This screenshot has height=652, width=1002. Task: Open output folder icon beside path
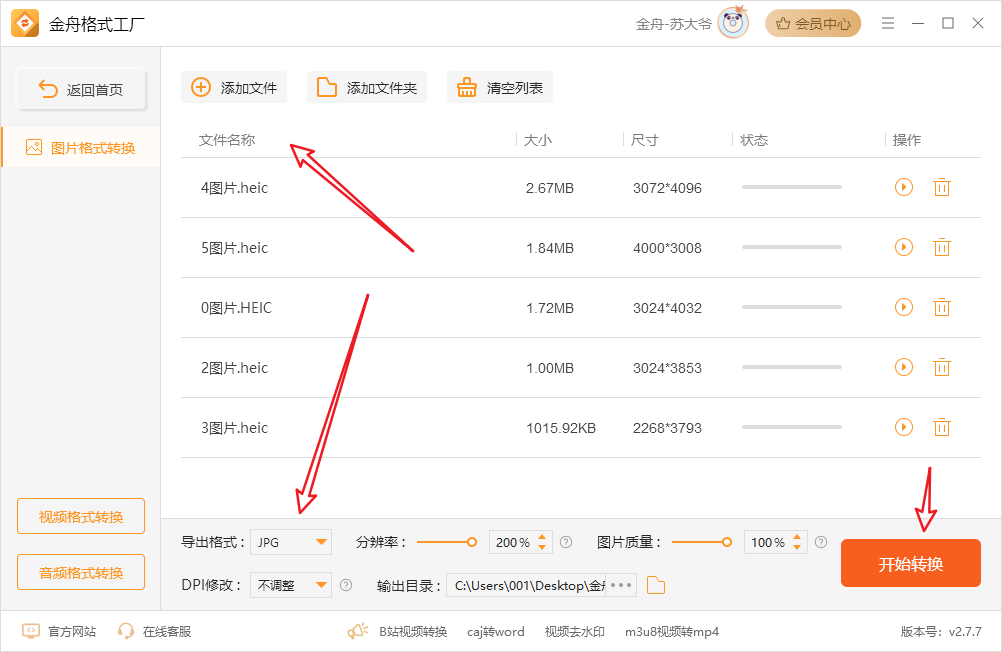point(656,585)
